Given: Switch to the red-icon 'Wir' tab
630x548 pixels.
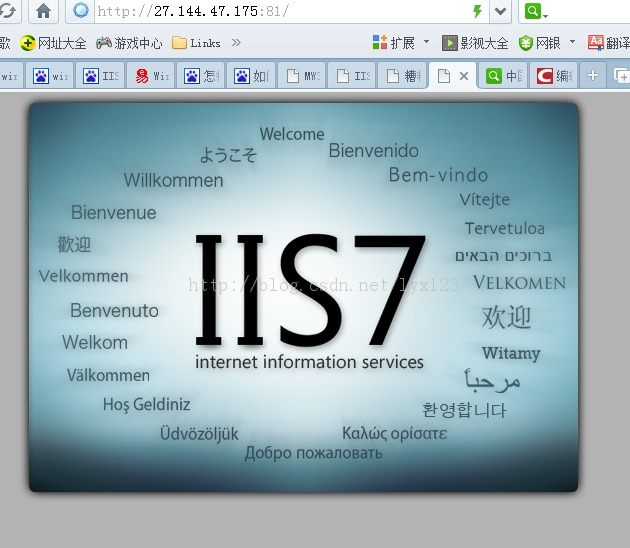Looking at the screenshot, I should pos(151,76).
